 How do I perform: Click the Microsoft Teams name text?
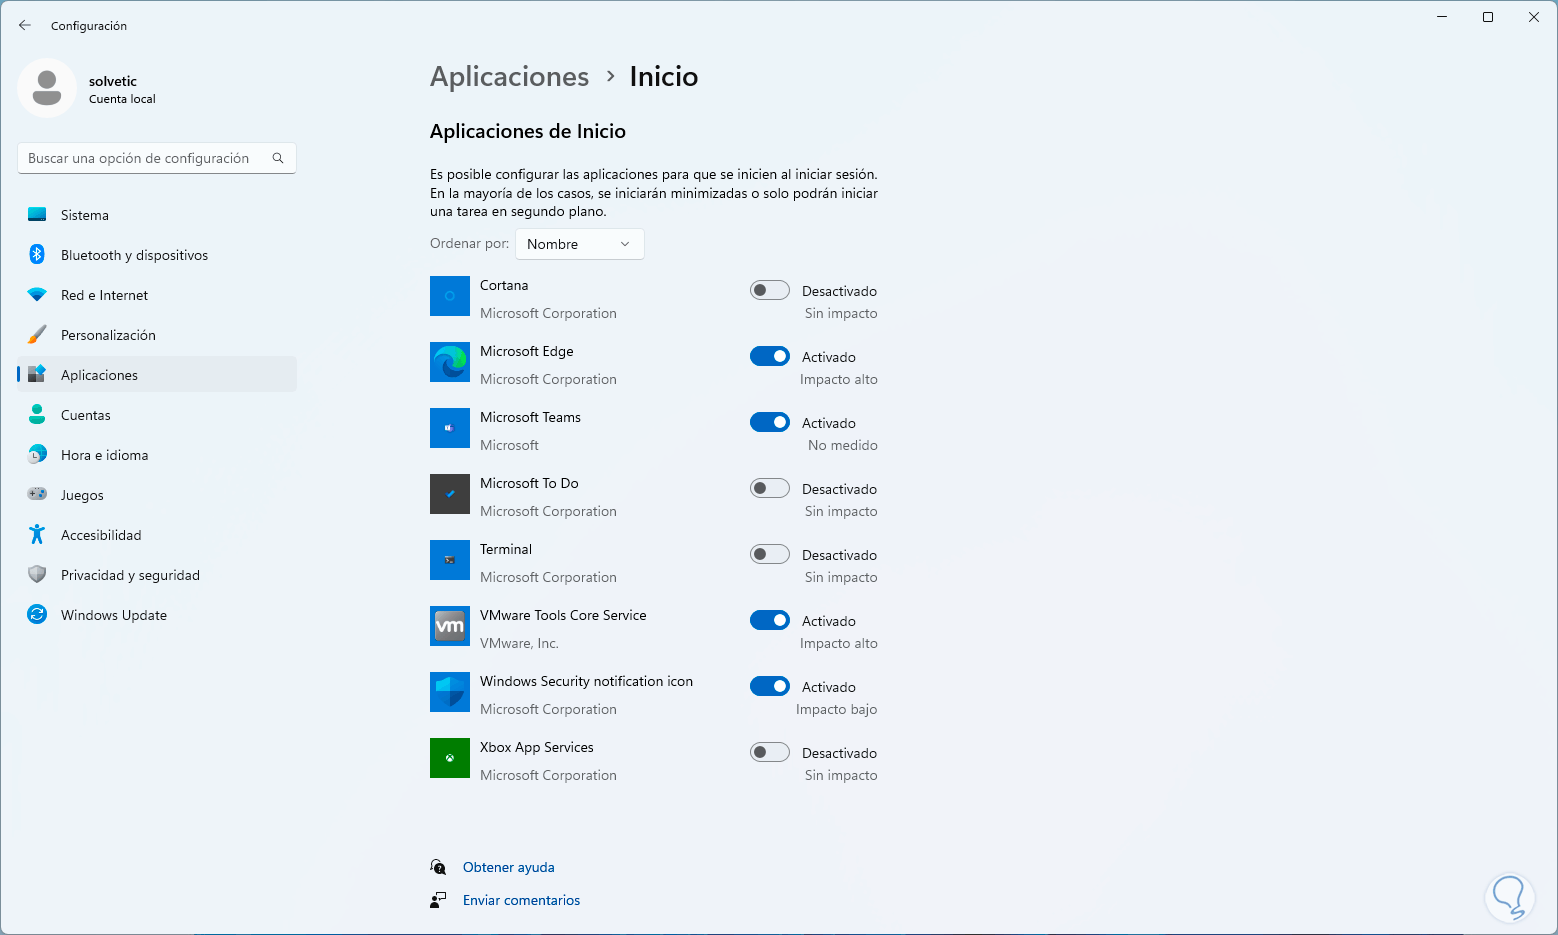click(x=530, y=417)
